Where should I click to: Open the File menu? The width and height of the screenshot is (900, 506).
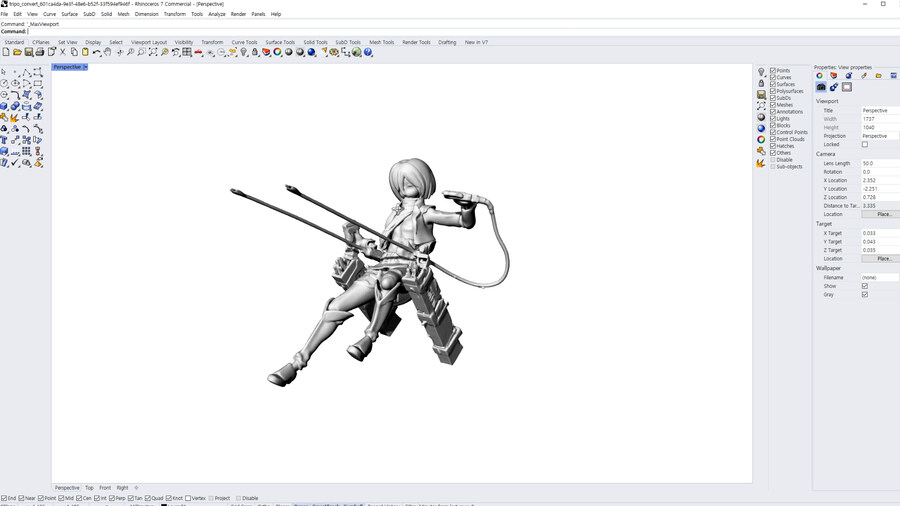click(4, 14)
